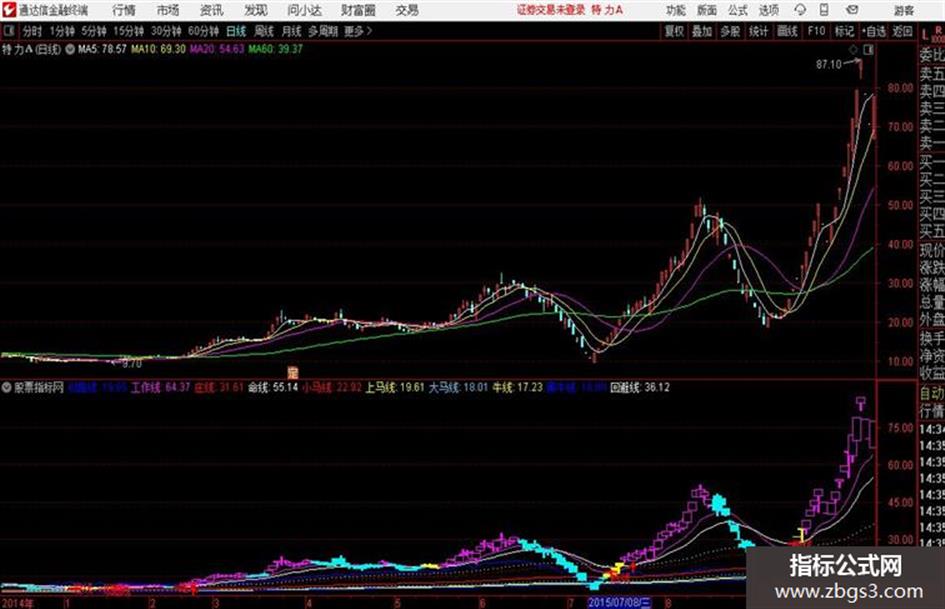Click the envelope message icon
The image size is (945, 609).
(x=852, y=10)
